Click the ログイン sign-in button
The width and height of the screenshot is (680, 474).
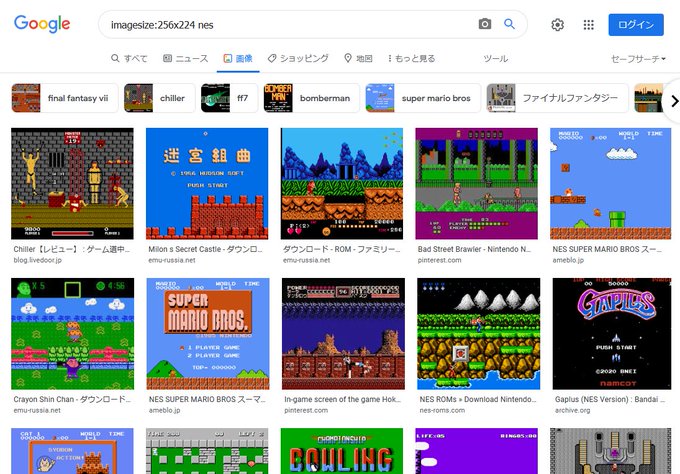pyautogui.click(x=636, y=25)
